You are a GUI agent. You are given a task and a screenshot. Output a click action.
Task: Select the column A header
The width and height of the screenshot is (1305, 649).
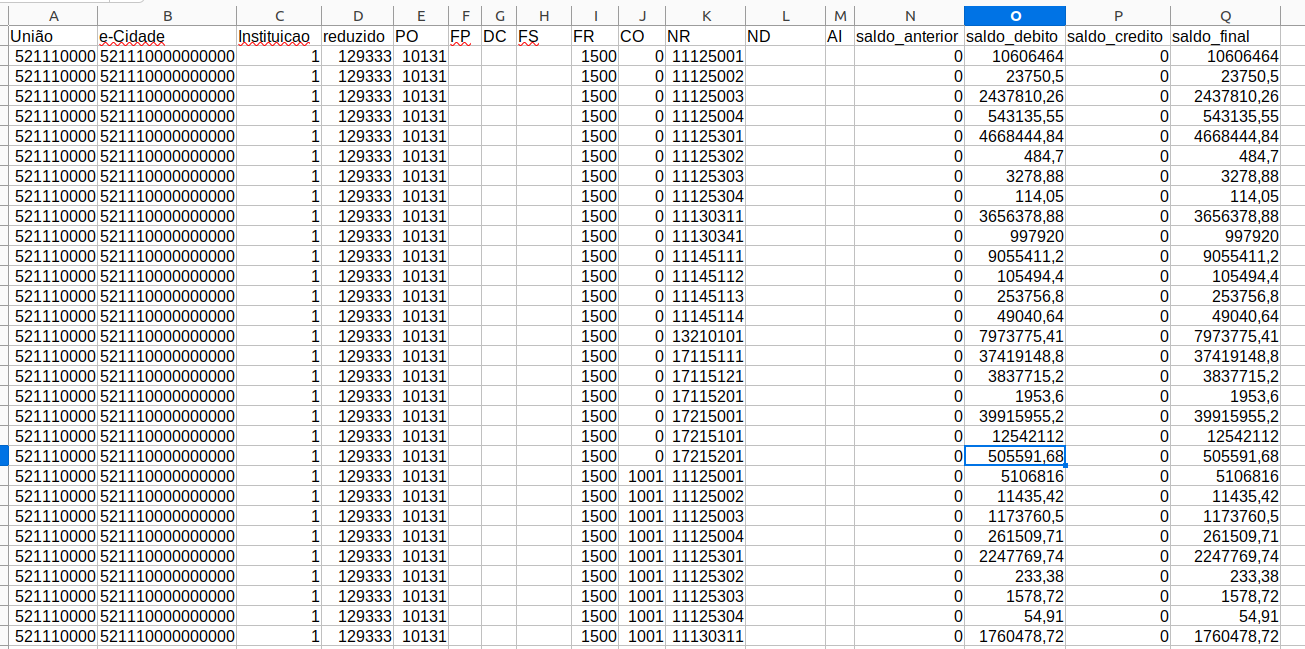point(52,16)
